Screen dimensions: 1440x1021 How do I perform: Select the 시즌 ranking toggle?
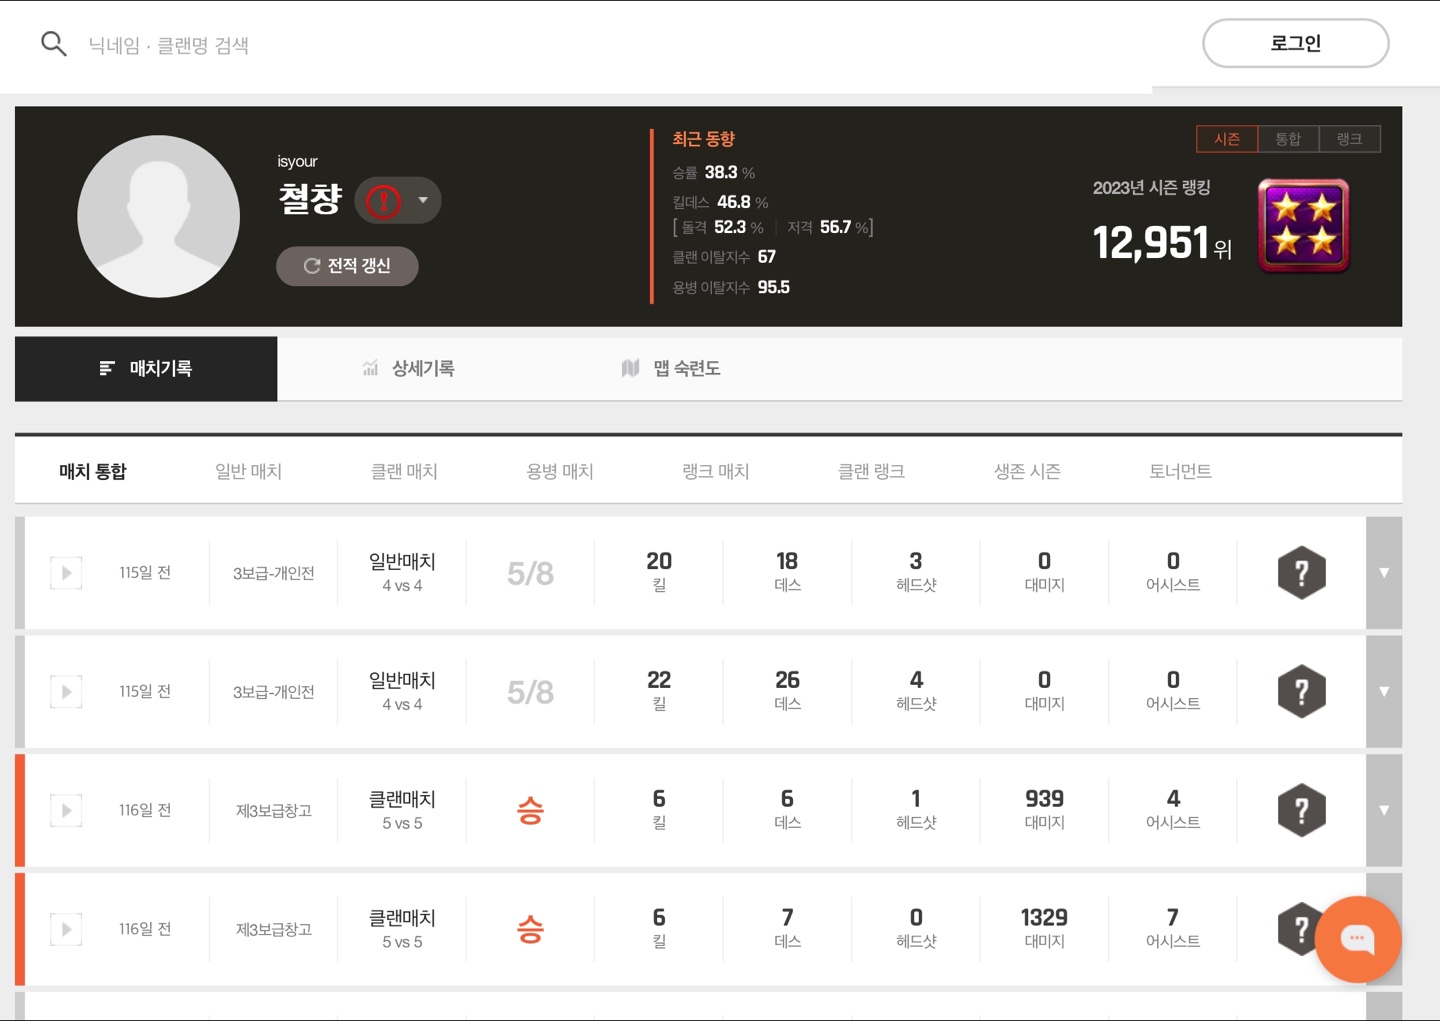pyautogui.click(x=1227, y=139)
